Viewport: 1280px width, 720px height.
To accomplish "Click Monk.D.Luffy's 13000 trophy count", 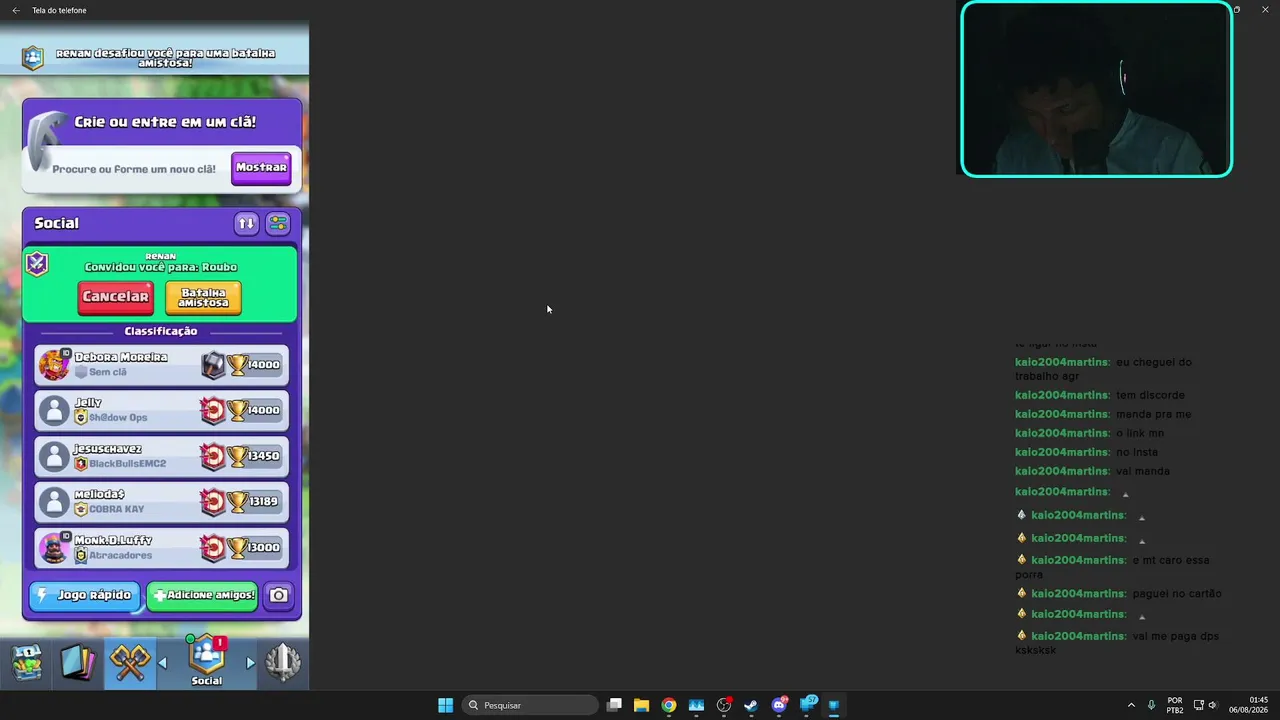I will [x=264, y=548].
